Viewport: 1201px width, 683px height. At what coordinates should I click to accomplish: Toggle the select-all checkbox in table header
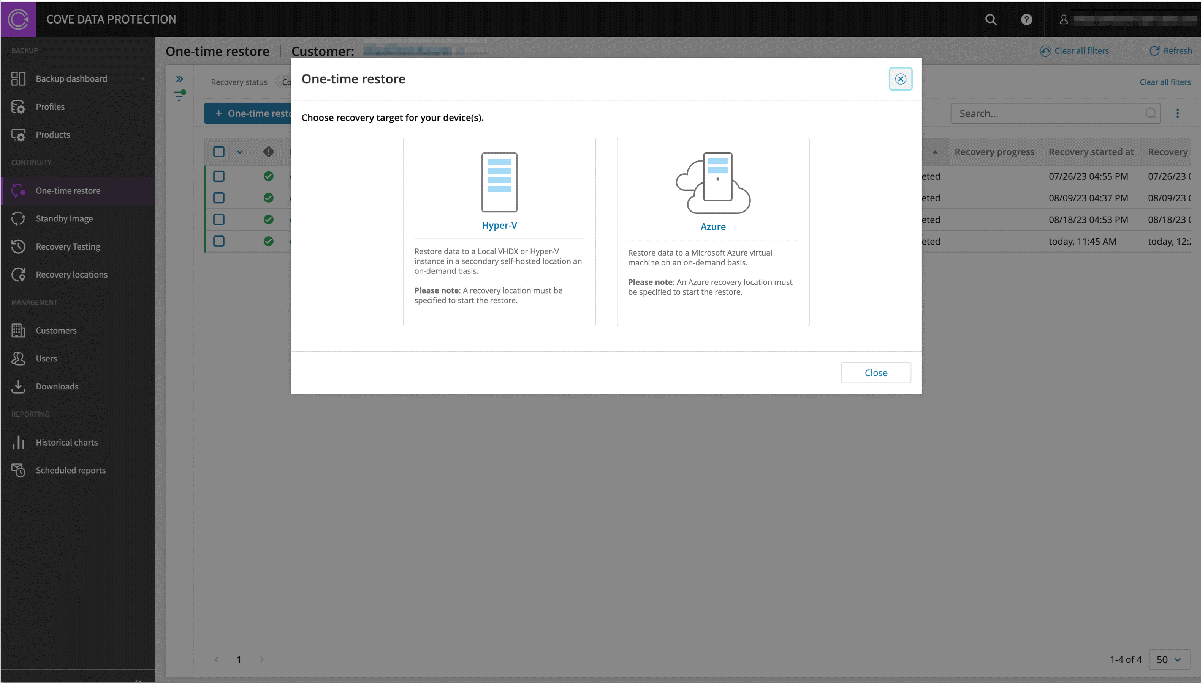coord(219,152)
